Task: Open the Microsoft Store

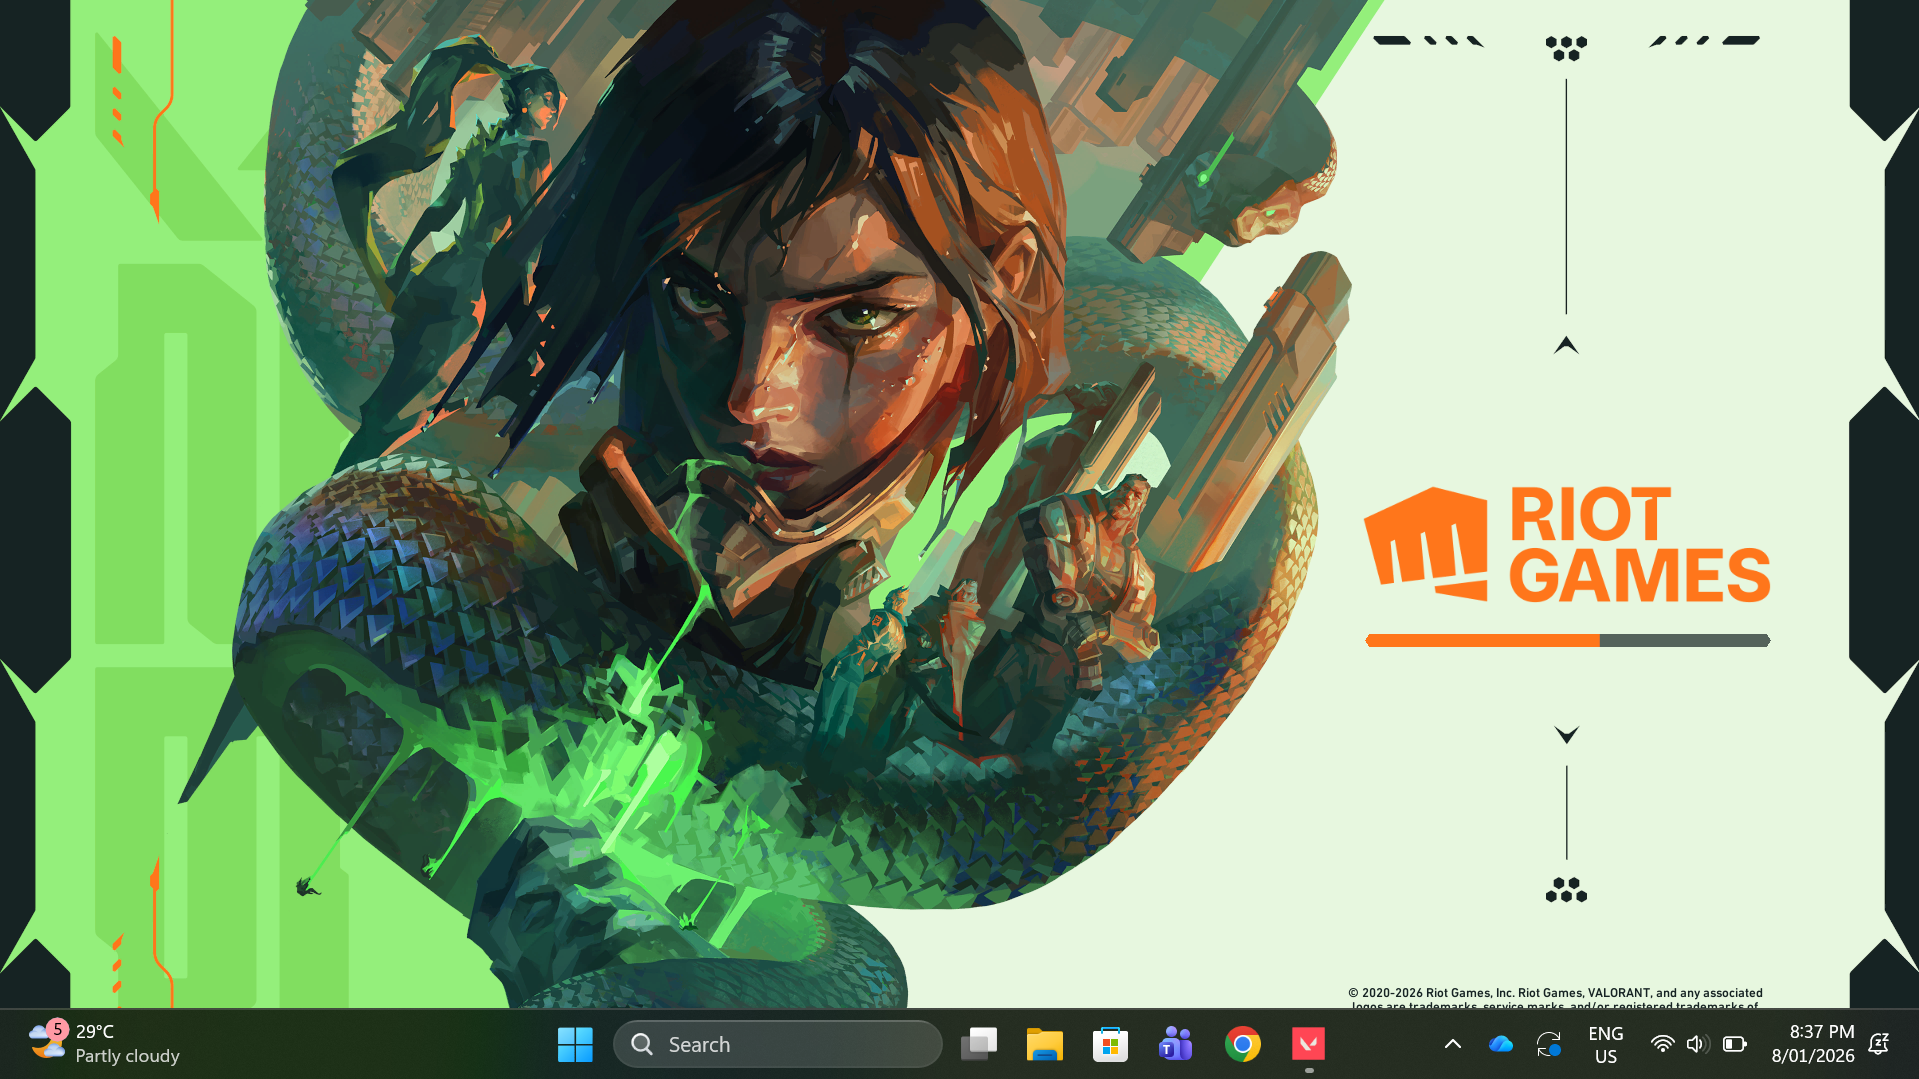Action: click(x=1111, y=1043)
